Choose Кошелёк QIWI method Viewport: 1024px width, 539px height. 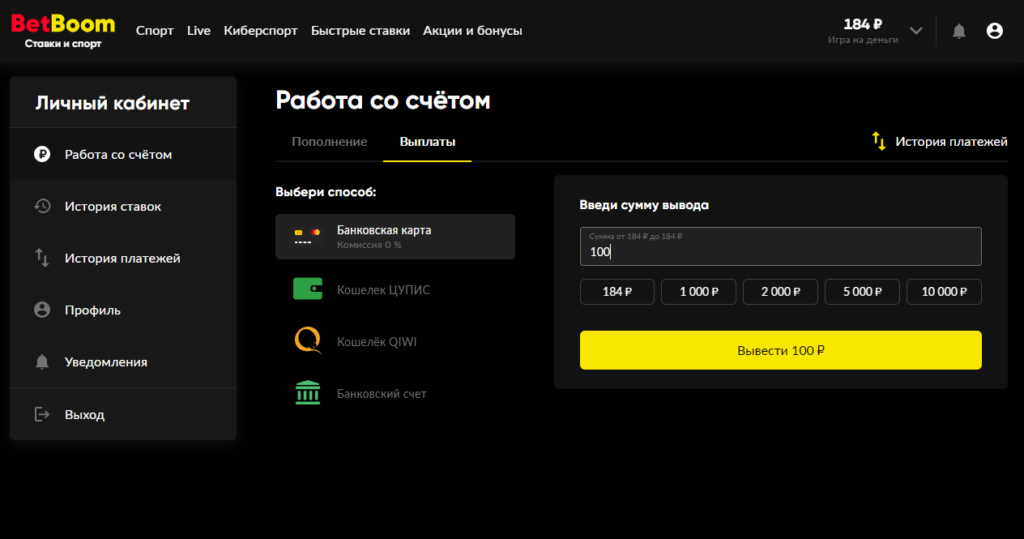click(395, 341)
